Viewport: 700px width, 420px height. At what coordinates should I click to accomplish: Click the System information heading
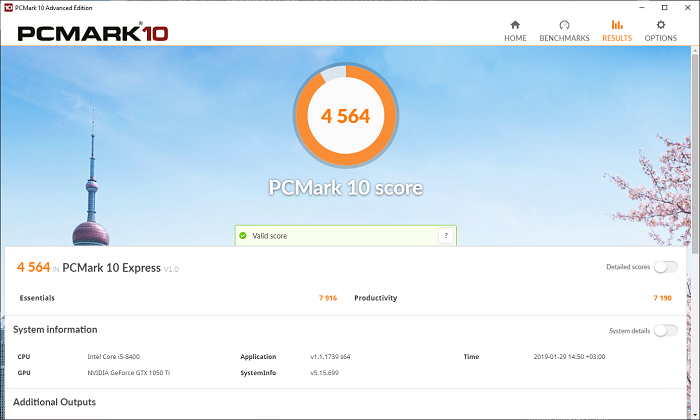coord(55,329)
